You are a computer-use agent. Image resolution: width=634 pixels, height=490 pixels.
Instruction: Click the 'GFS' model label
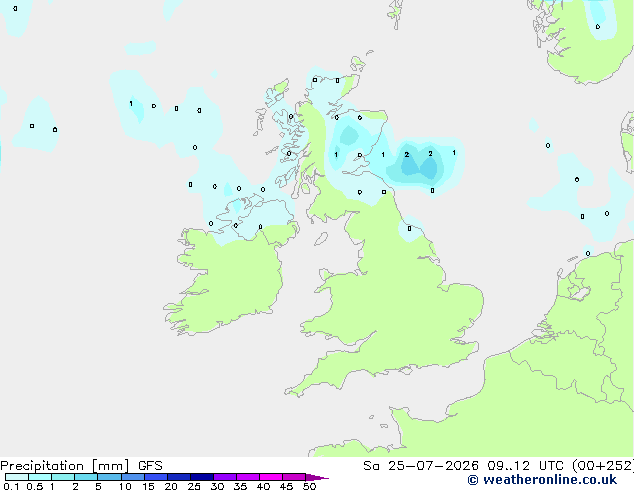[150, 466]
